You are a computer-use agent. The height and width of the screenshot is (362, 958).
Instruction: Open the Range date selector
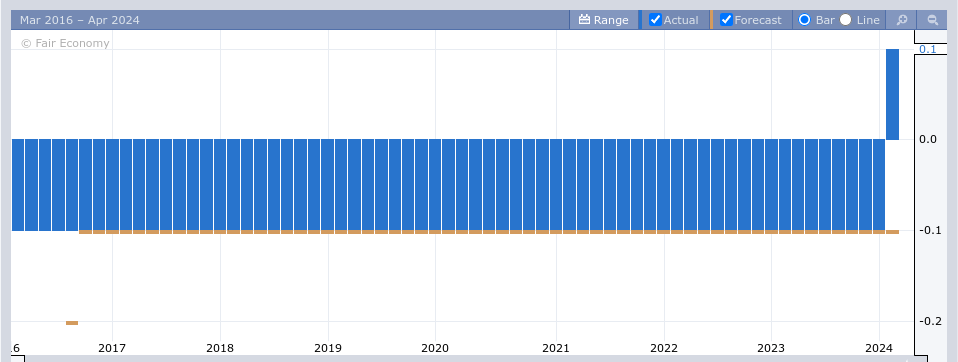coord(604,20)
